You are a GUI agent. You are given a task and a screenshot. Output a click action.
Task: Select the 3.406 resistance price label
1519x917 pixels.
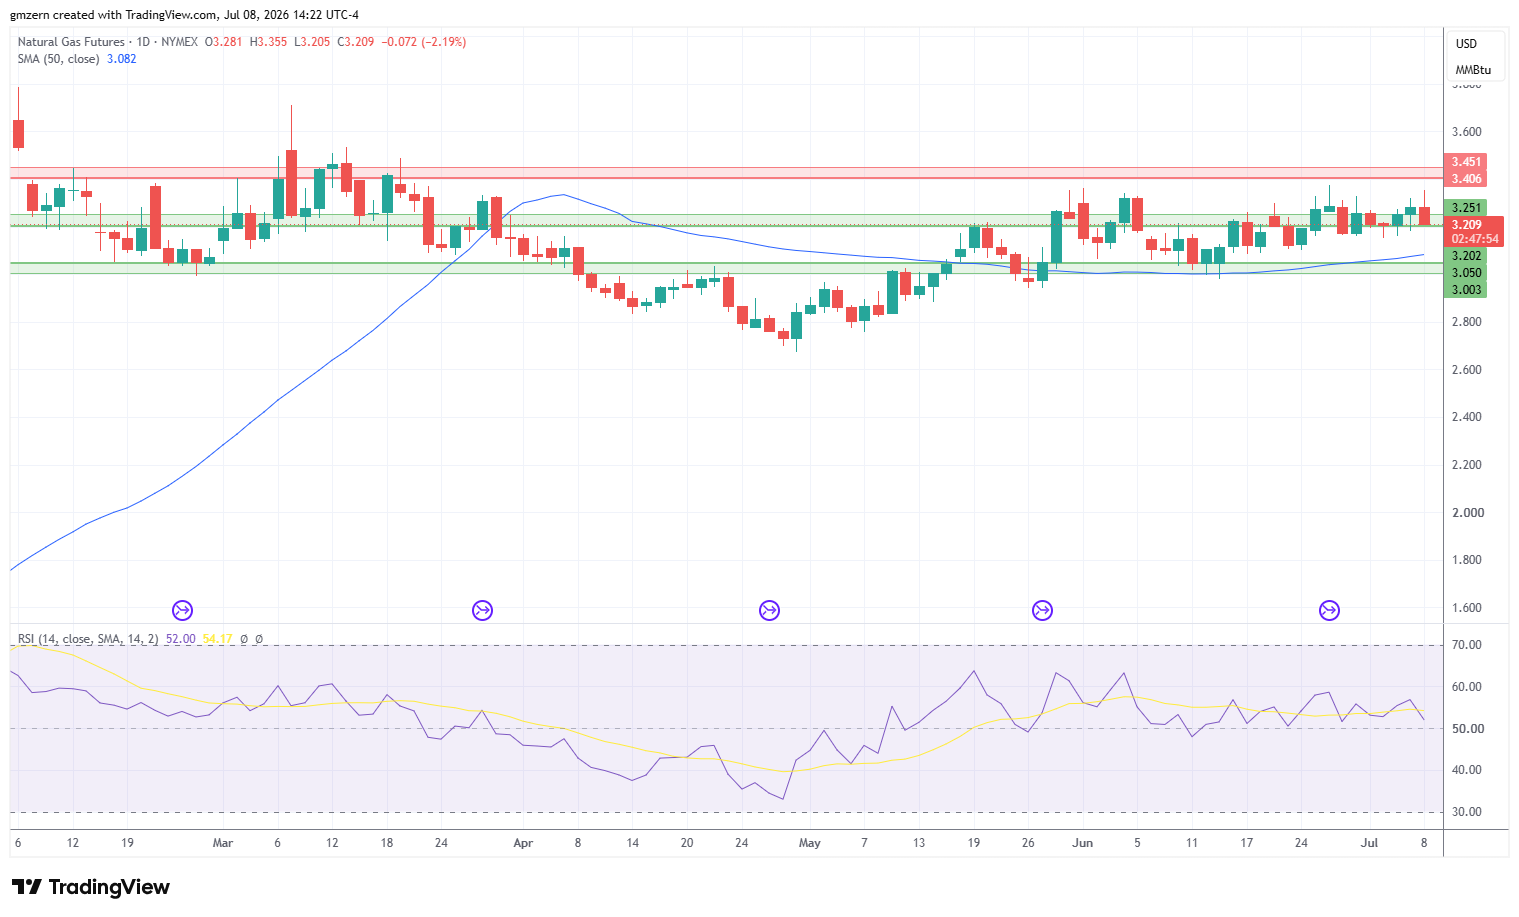[1466, 179]
